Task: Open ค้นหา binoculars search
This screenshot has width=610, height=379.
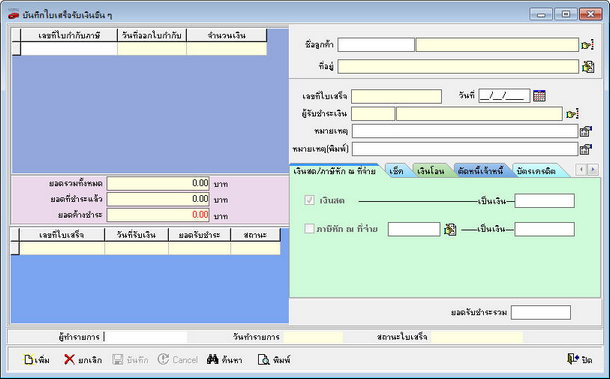Action: 224,360
